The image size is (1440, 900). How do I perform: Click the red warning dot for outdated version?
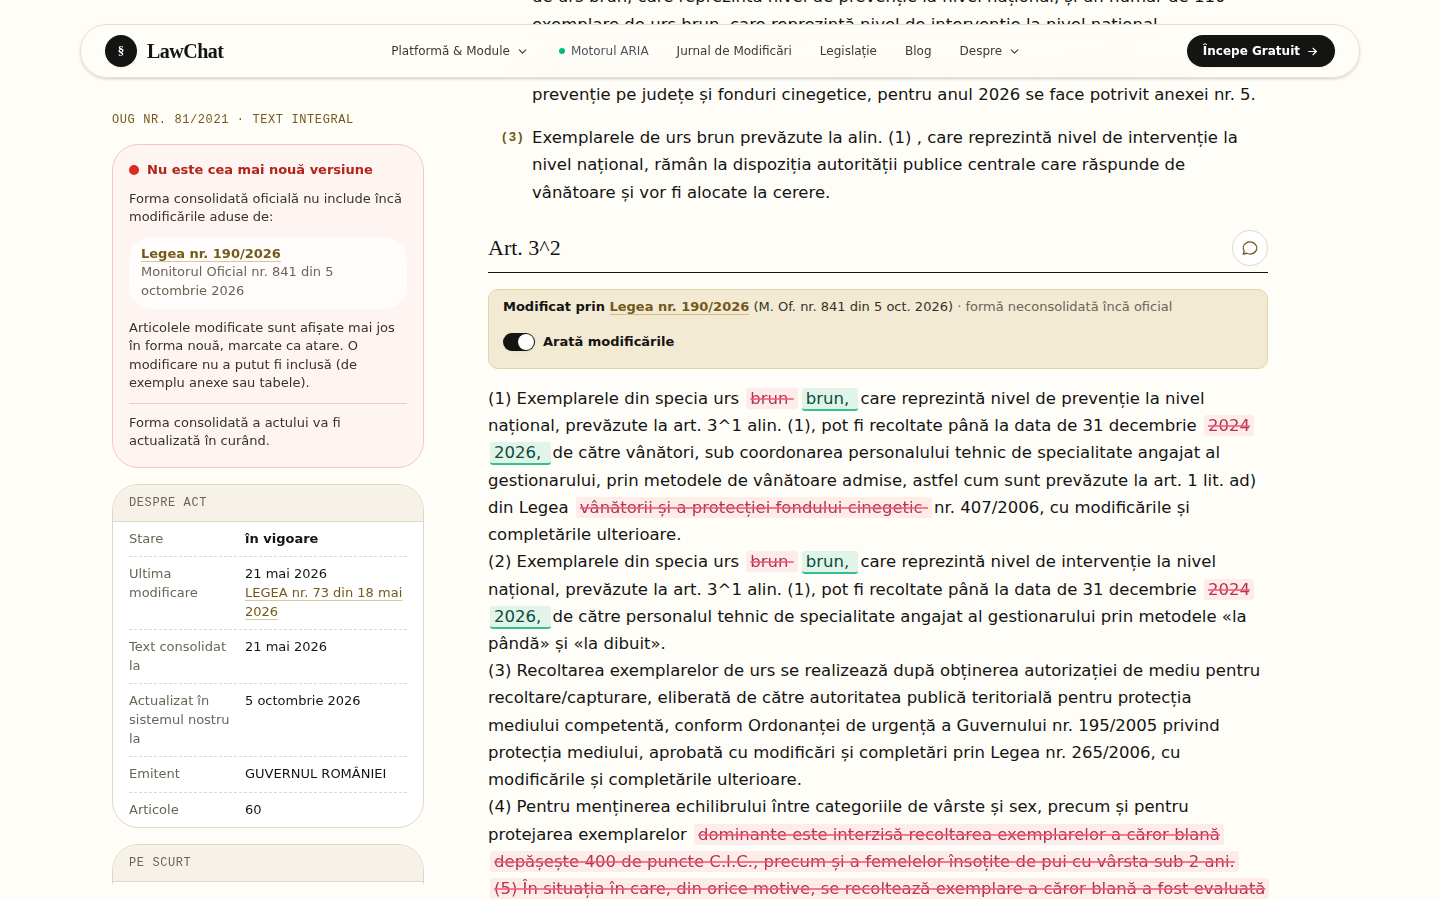point(134,170)
